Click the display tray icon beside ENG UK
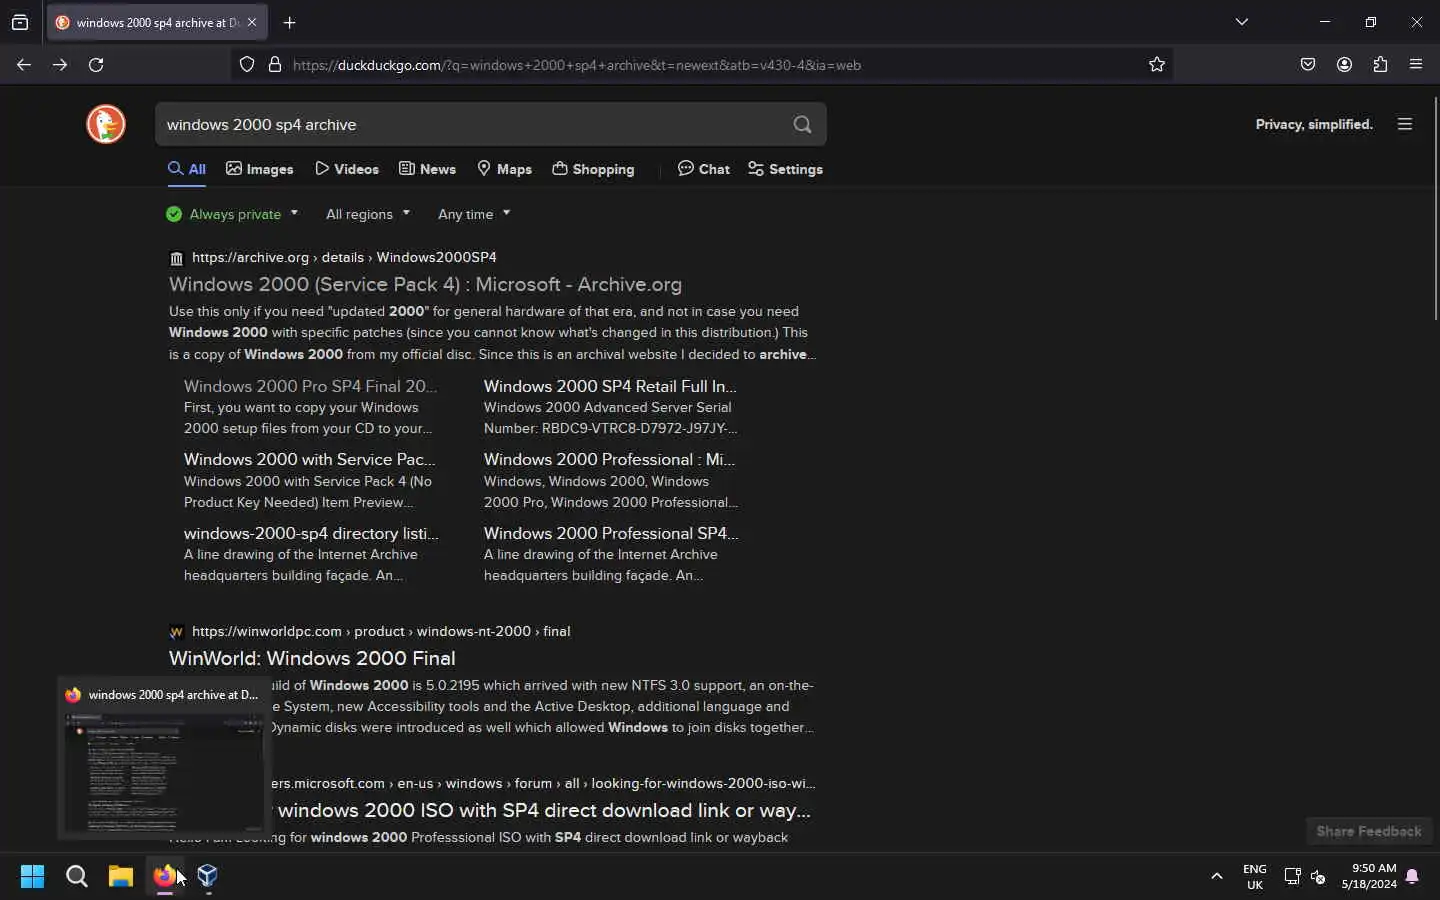 pyautogui.click(x=1292, y=877)
